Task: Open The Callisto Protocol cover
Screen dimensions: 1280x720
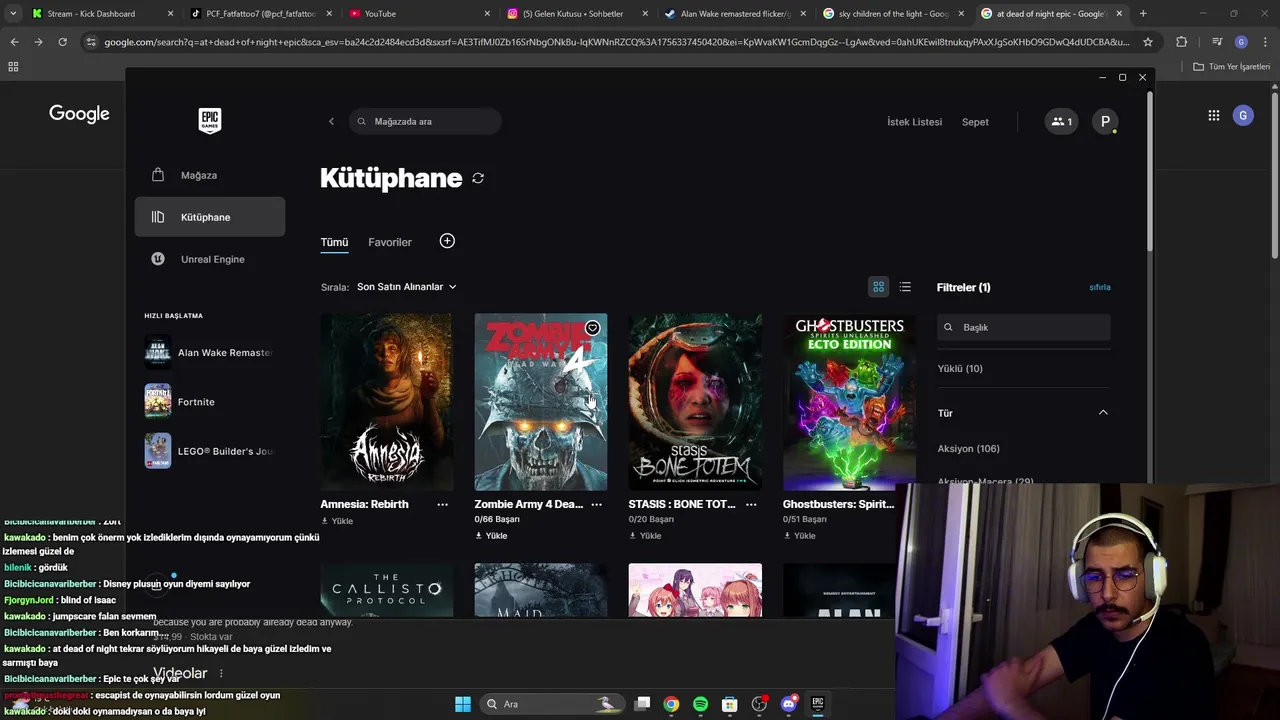Action: 386,590
